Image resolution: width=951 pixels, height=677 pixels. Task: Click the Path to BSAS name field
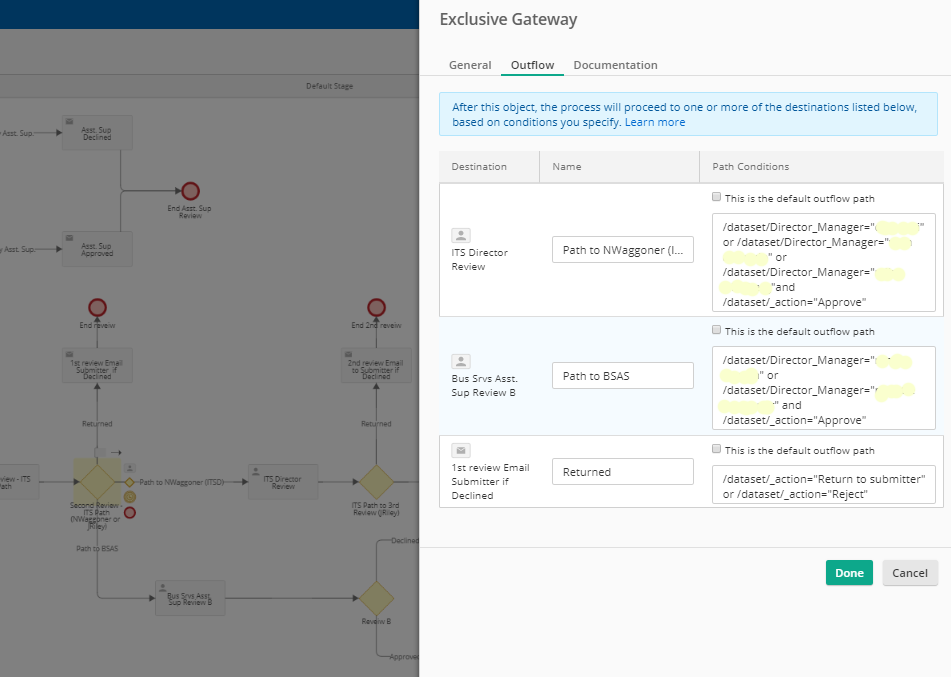click(622, 376)
